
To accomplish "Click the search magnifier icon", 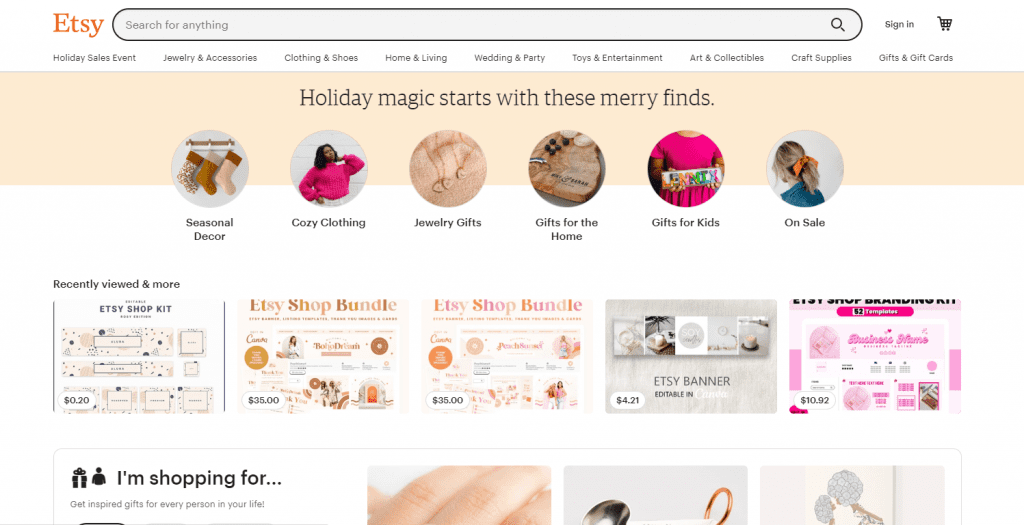I will (x=837, y=25).
